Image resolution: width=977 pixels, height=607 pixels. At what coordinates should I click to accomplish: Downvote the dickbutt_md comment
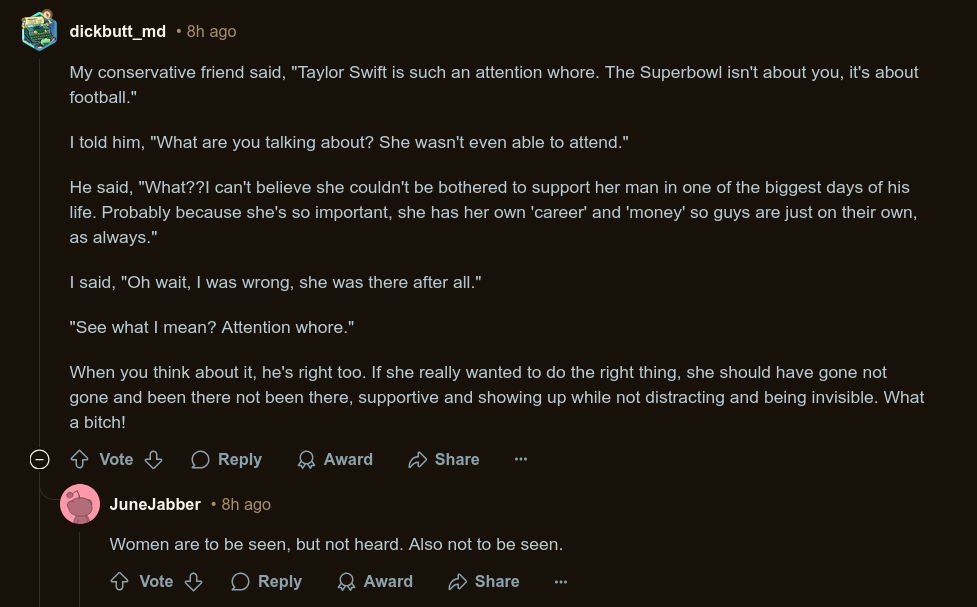(153, 460)
